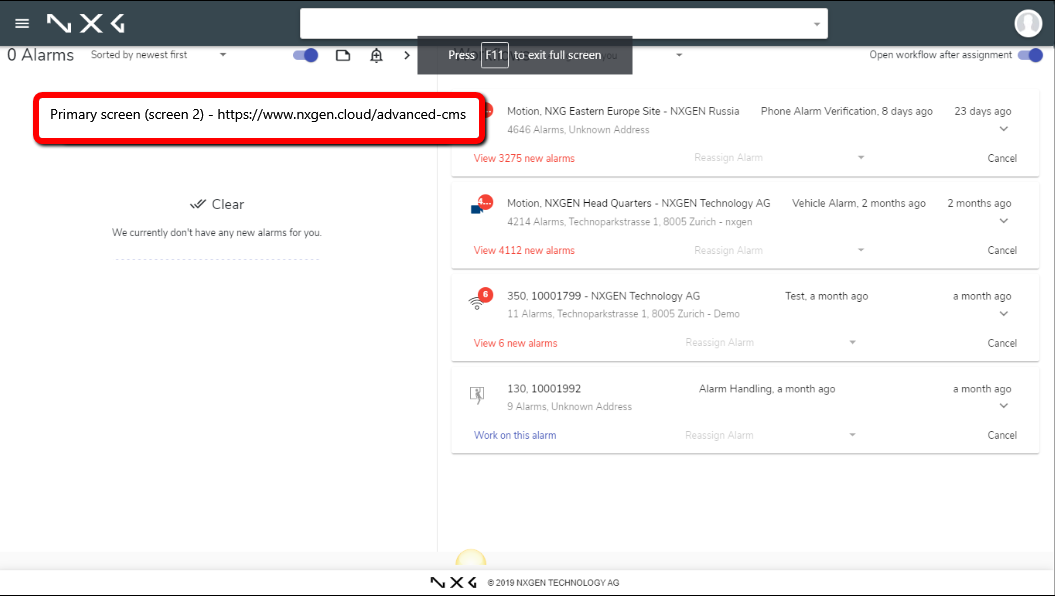Screen dimensions: 1055x596
Task: Open the user profile avatar
Action: tap(1028, 24)
